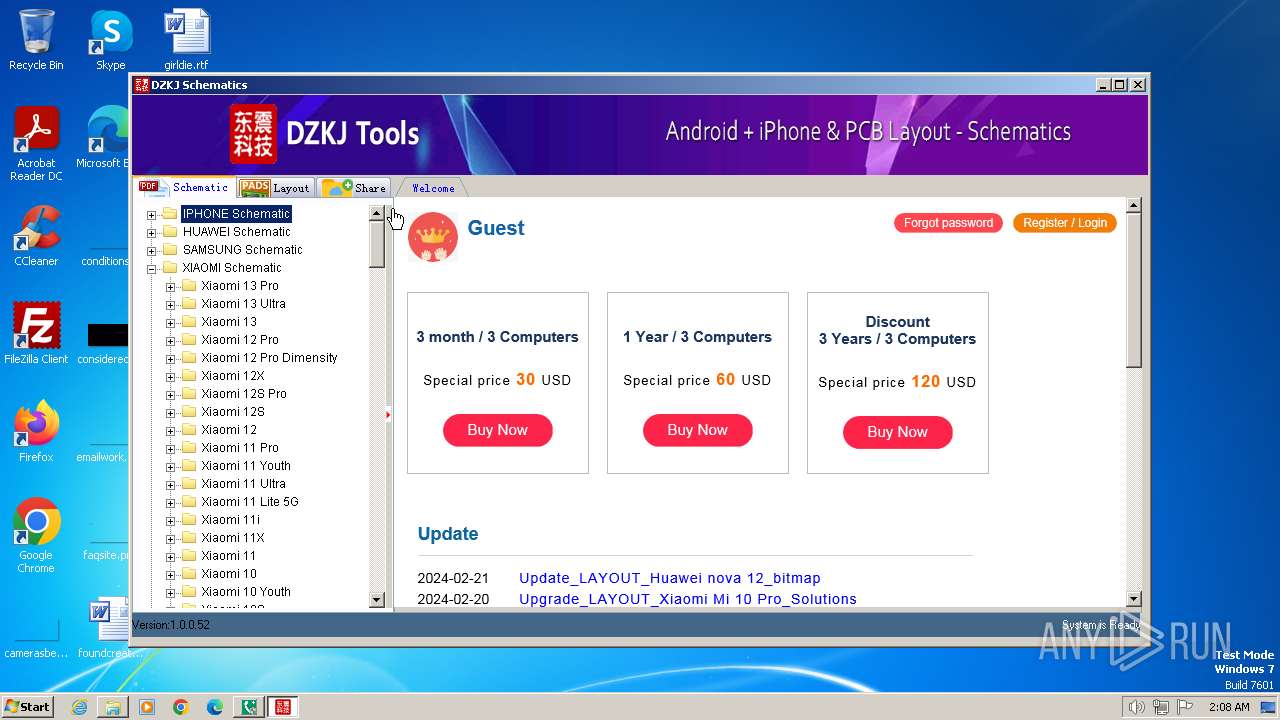Switch to the Share tab
This screenshot has width=1280, height=720.
click(354, 187)
